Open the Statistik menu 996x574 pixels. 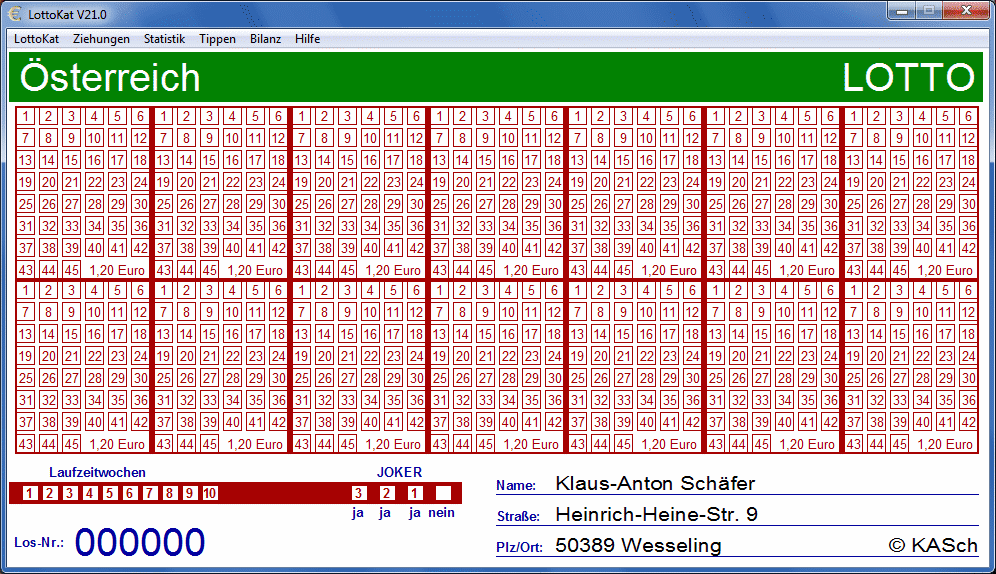[x=164, y=39]
